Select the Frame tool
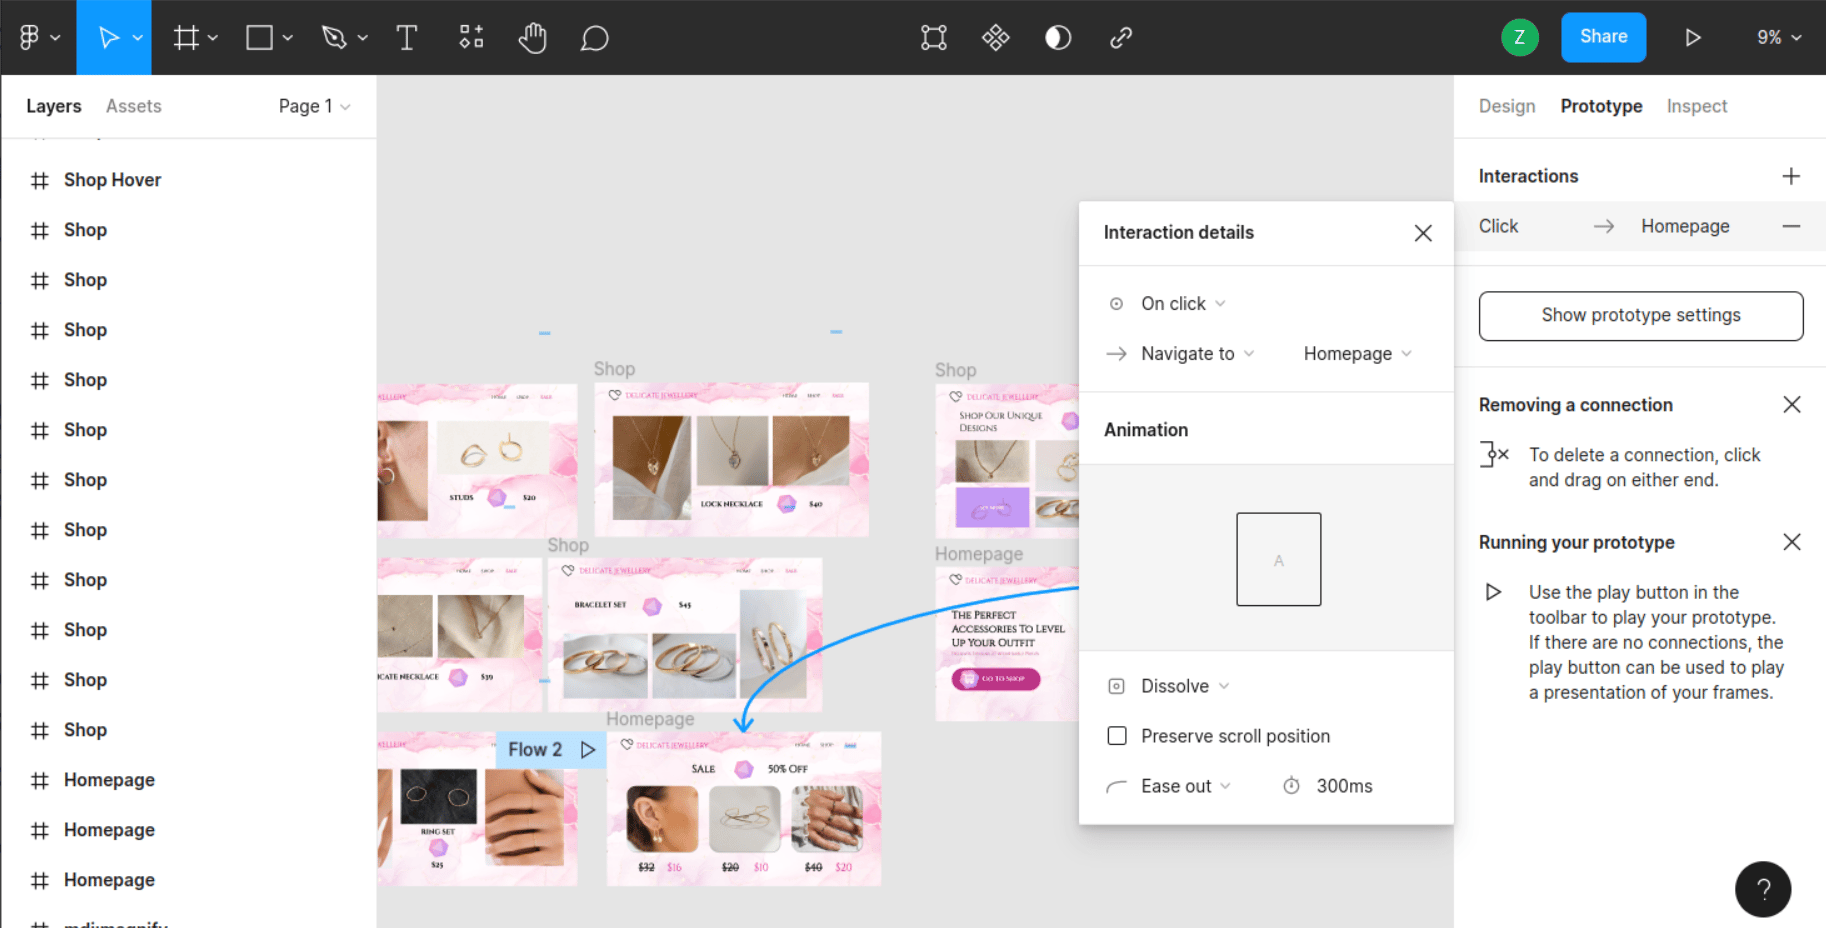This screenshot has width=1826, height=928. [186, 37]
